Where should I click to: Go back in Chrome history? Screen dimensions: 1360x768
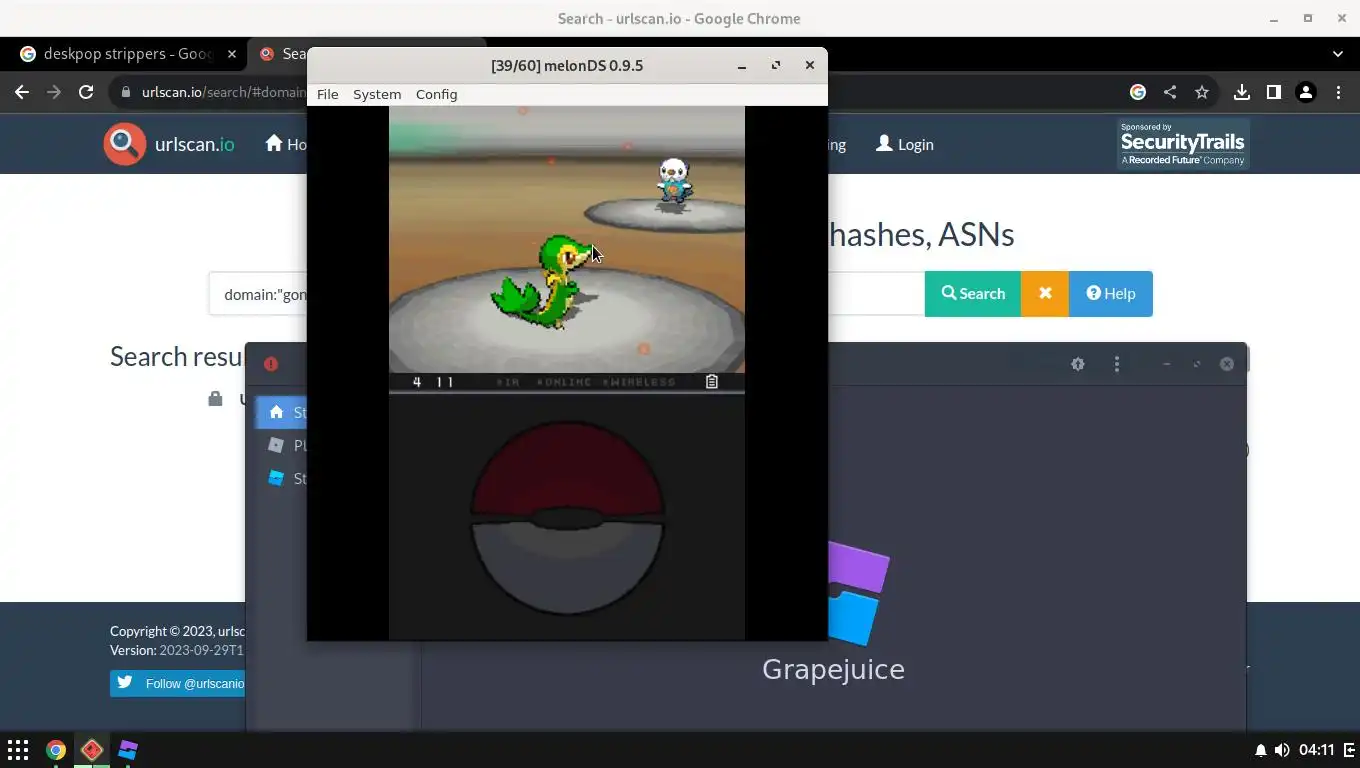[22, 92]
